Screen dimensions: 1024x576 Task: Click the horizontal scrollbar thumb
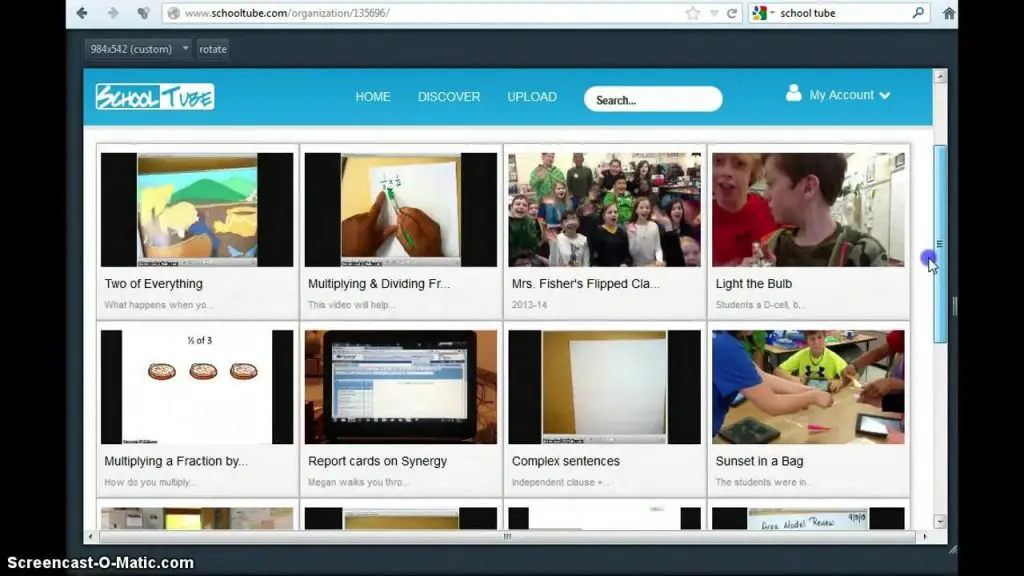(x=507, y=537)
